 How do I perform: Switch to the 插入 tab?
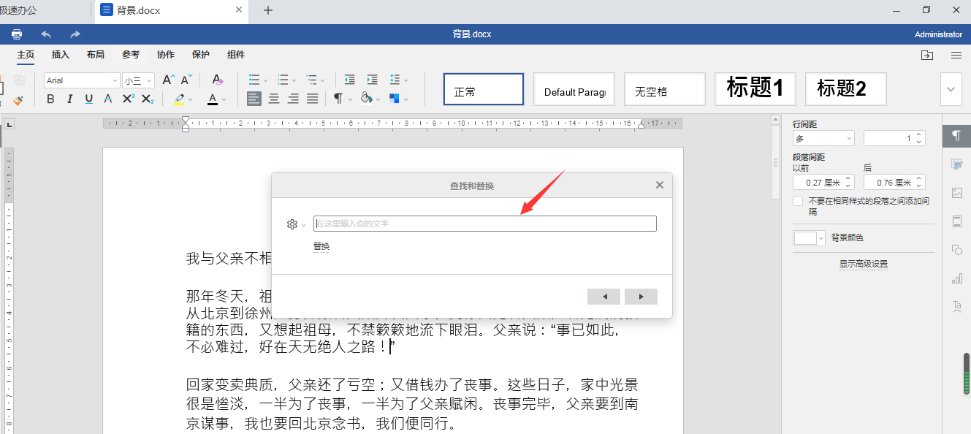61,54
